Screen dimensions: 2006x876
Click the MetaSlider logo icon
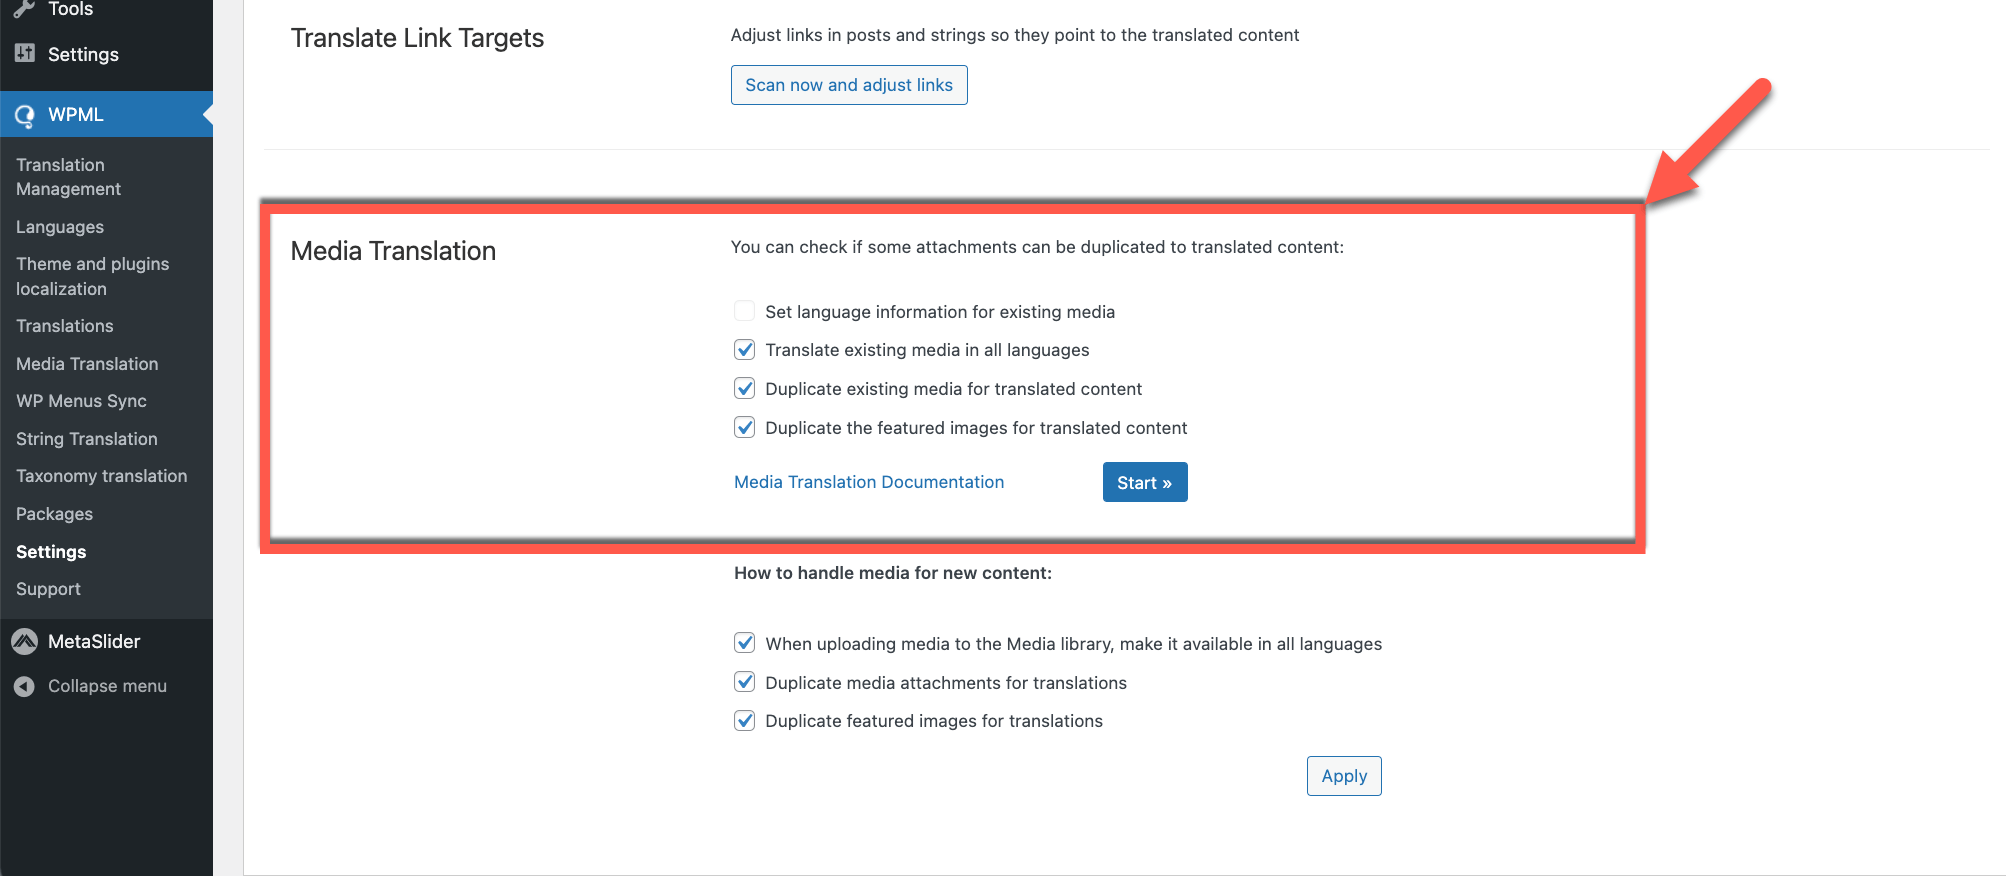click(24, 642)
